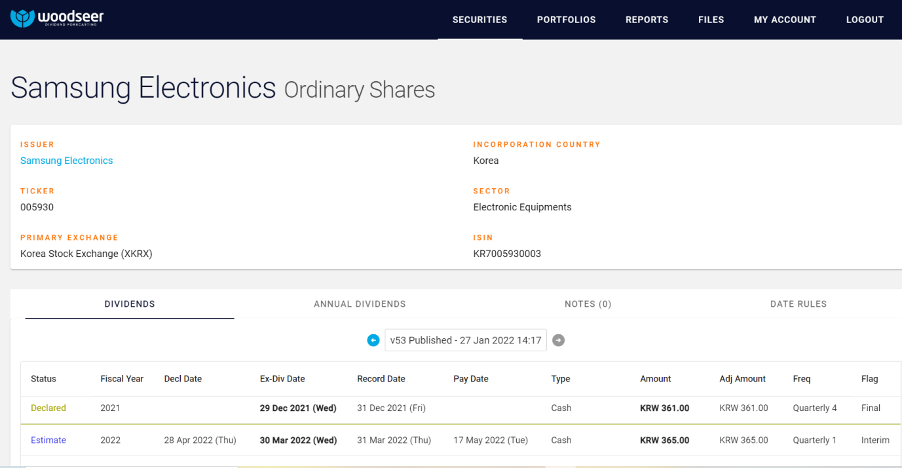The width and height of the screenshot is (902, 468).
Task: Click the Interim flag cell
Action: coord(875,440)
